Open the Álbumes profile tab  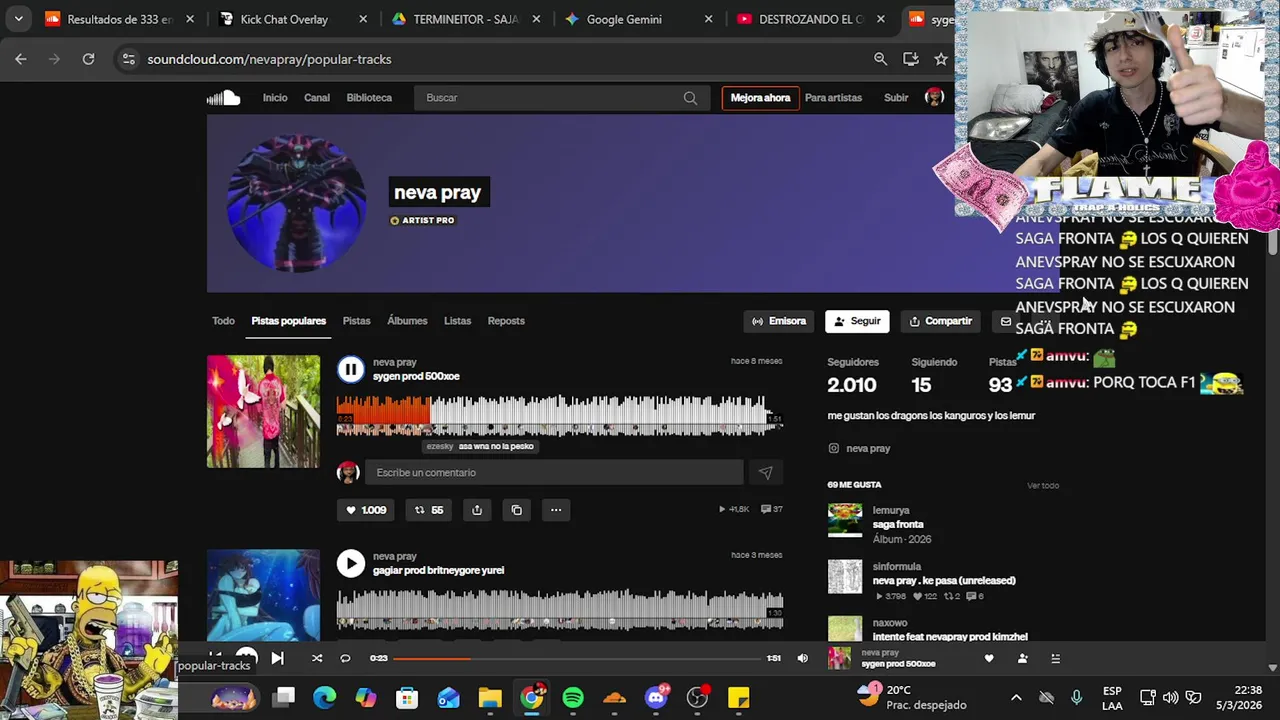tap(407, 321)
